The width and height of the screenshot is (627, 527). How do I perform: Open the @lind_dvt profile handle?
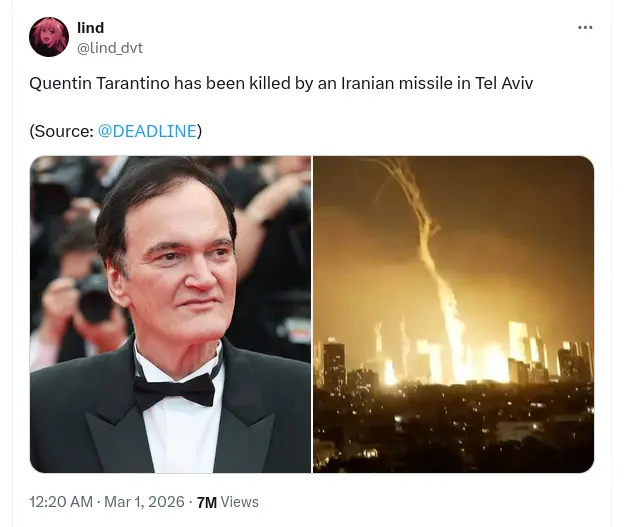click(109, 47)
